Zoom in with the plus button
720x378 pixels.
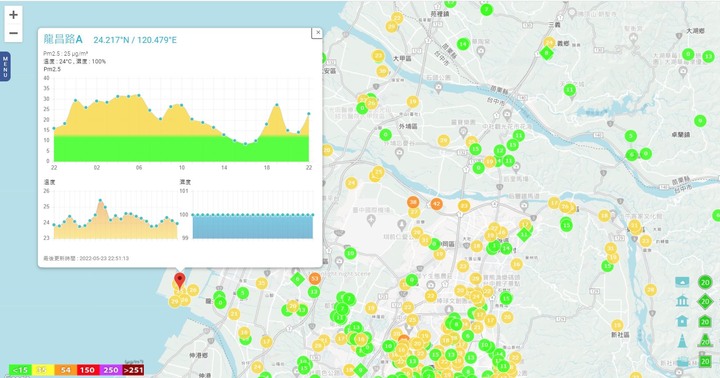click(13, 15)
